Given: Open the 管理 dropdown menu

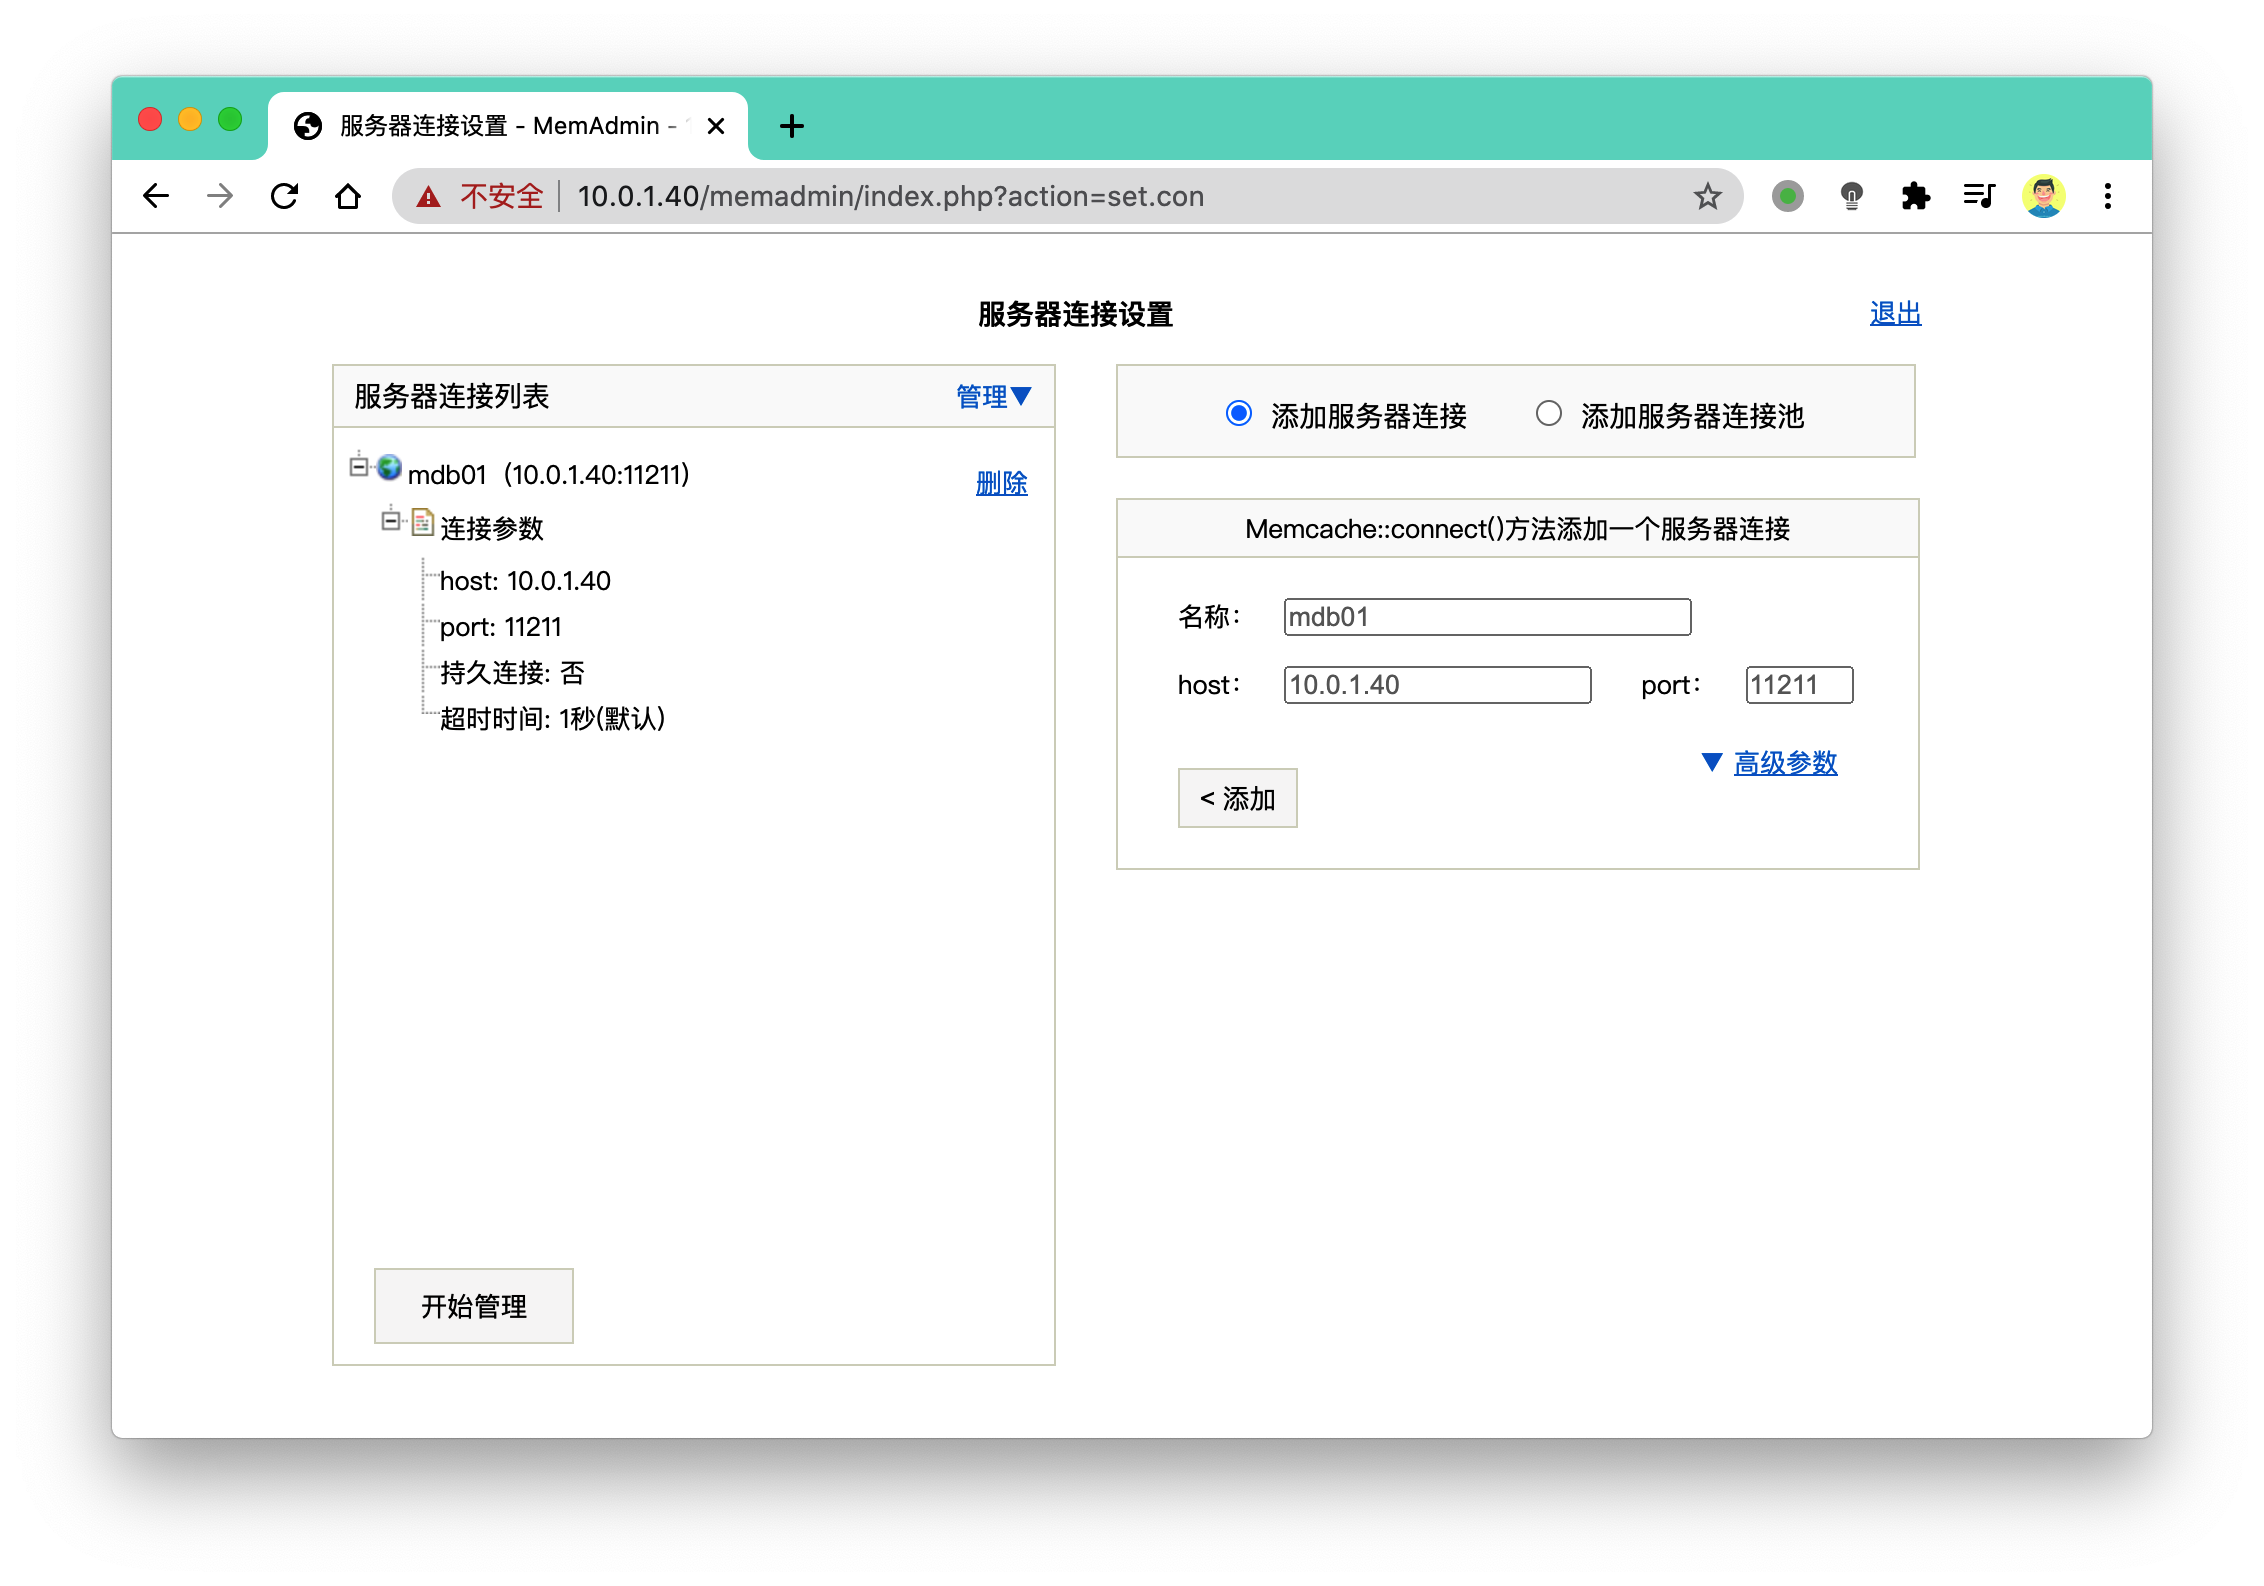Looking at the screenshot, I should (993, 396).
